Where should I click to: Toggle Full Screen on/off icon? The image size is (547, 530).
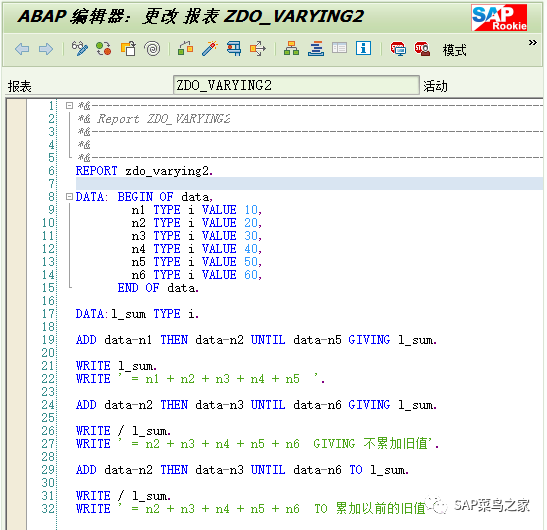click(x=339, y=48)
